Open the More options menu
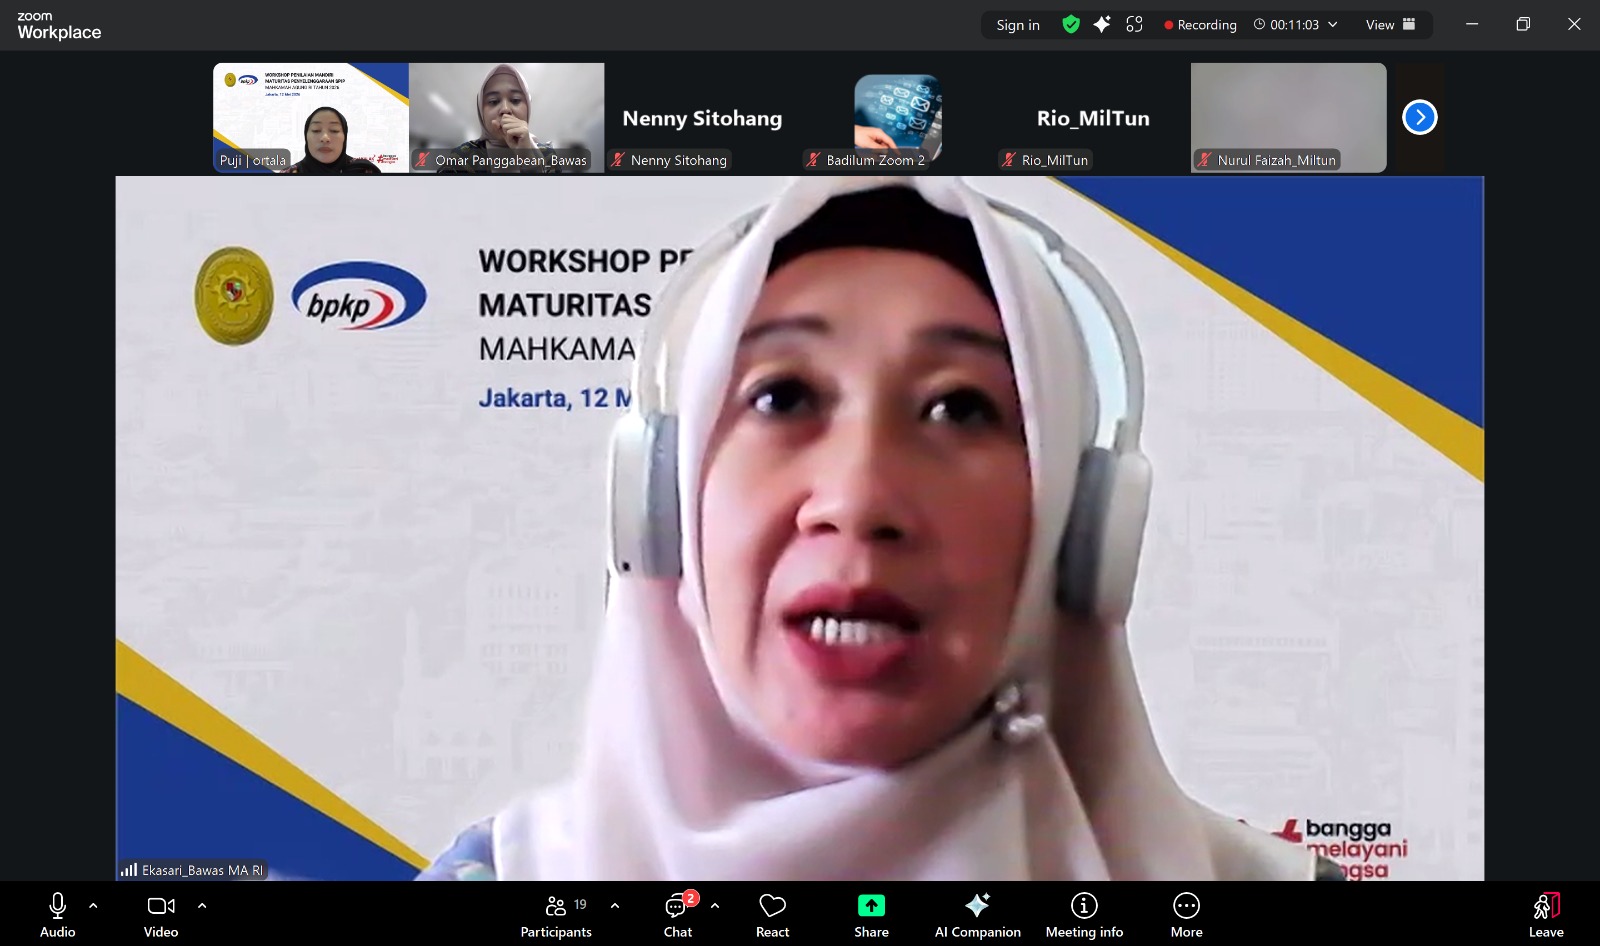1600x946 pixels. point(1186,915)
